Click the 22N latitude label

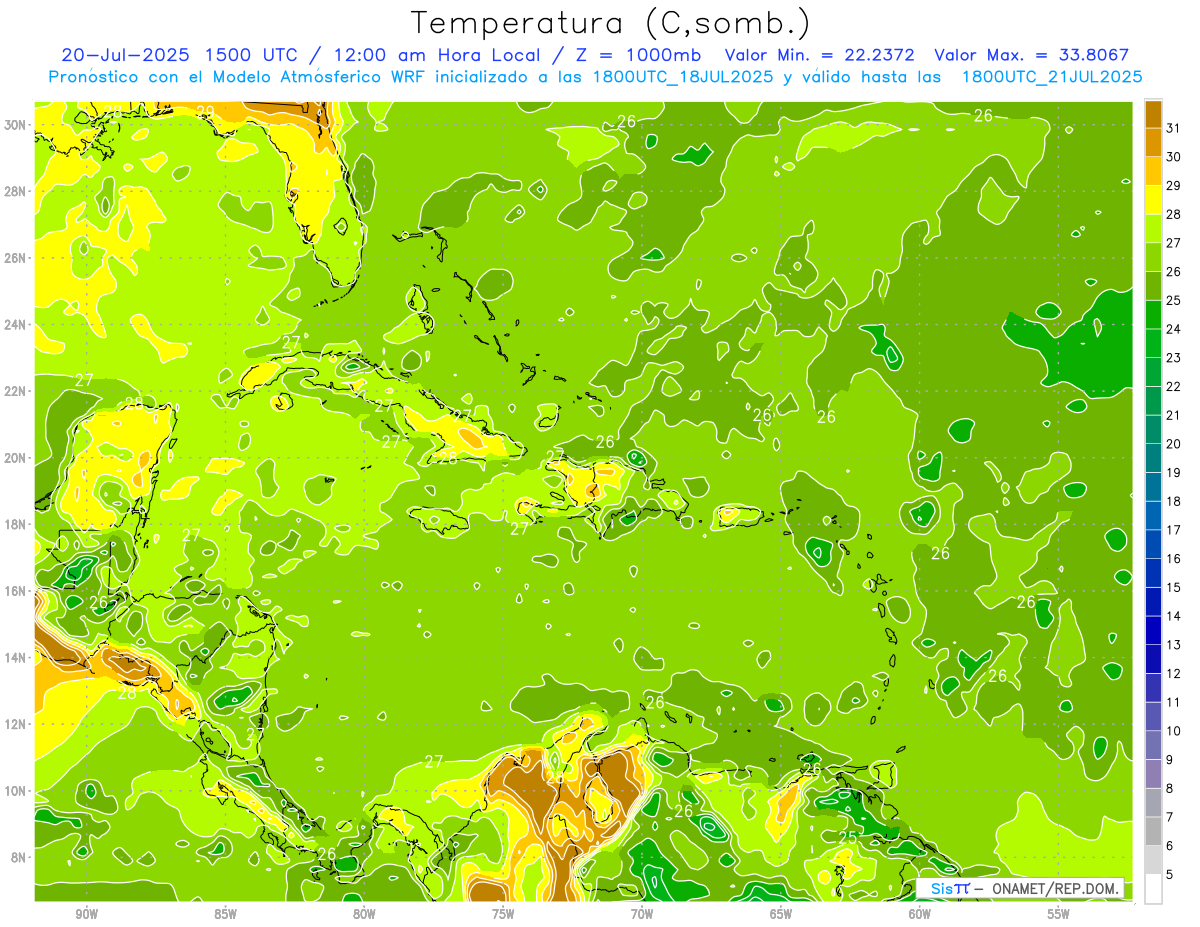click(x=16, y=391)
